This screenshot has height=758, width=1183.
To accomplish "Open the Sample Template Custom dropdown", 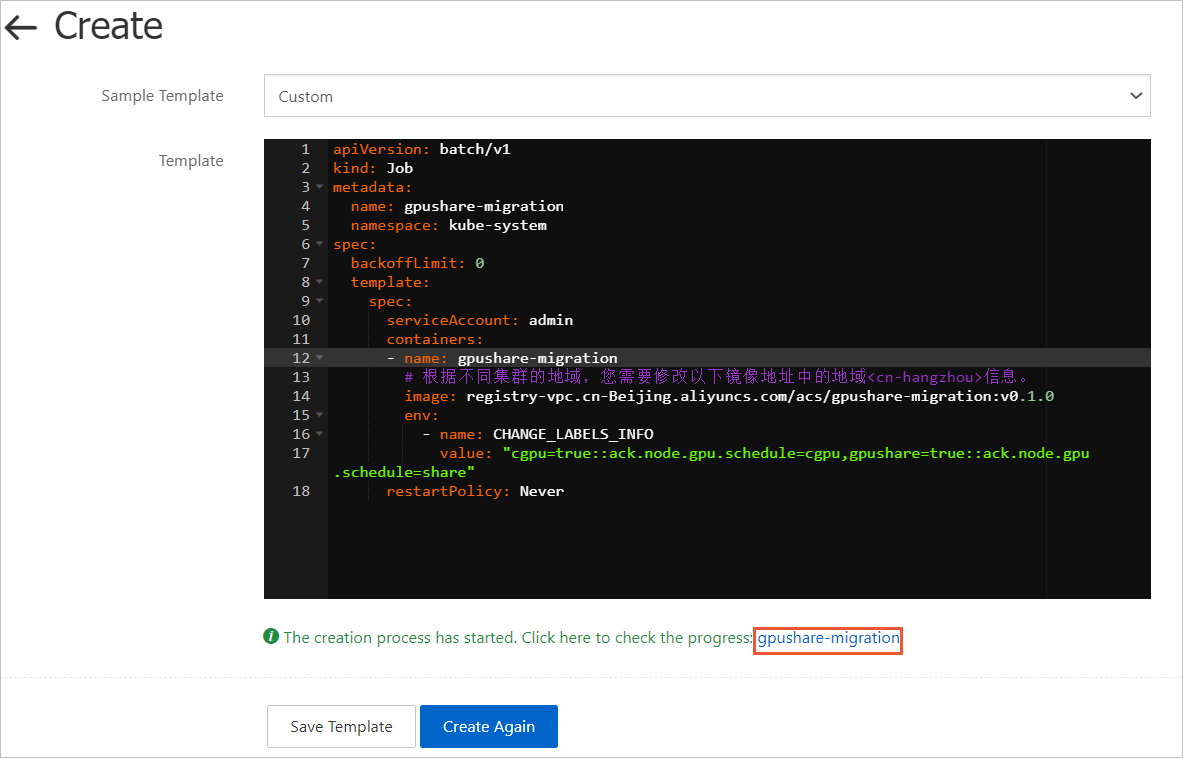I will [707, 96].
